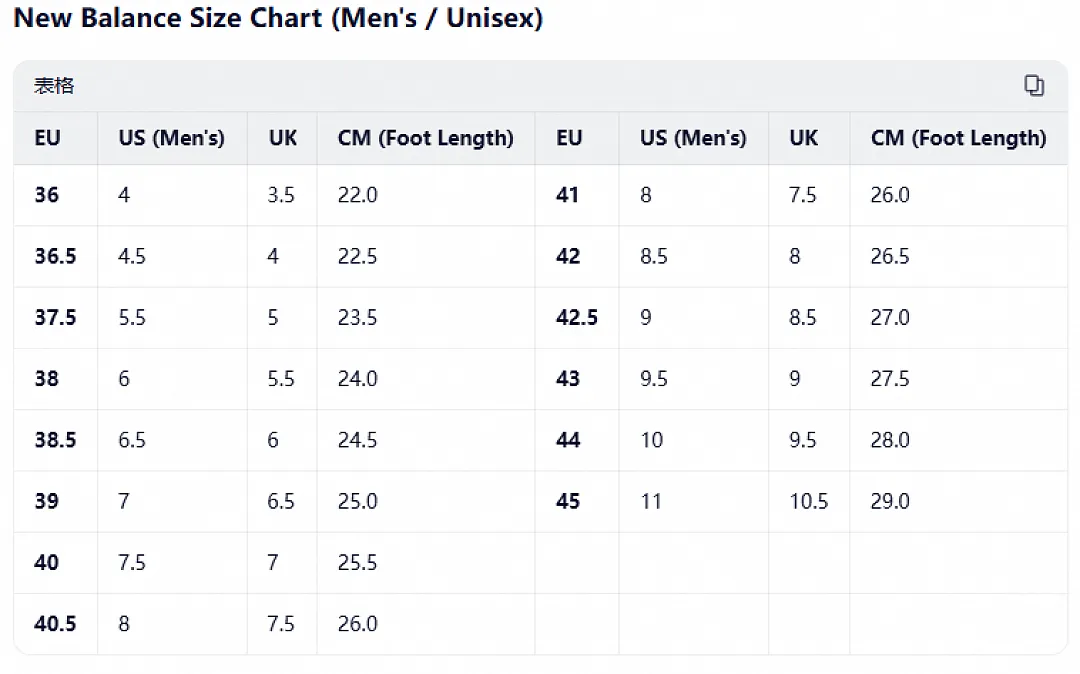Click the UK 10.5 cell
This screenshot has width=1080, height=674.
809,501
